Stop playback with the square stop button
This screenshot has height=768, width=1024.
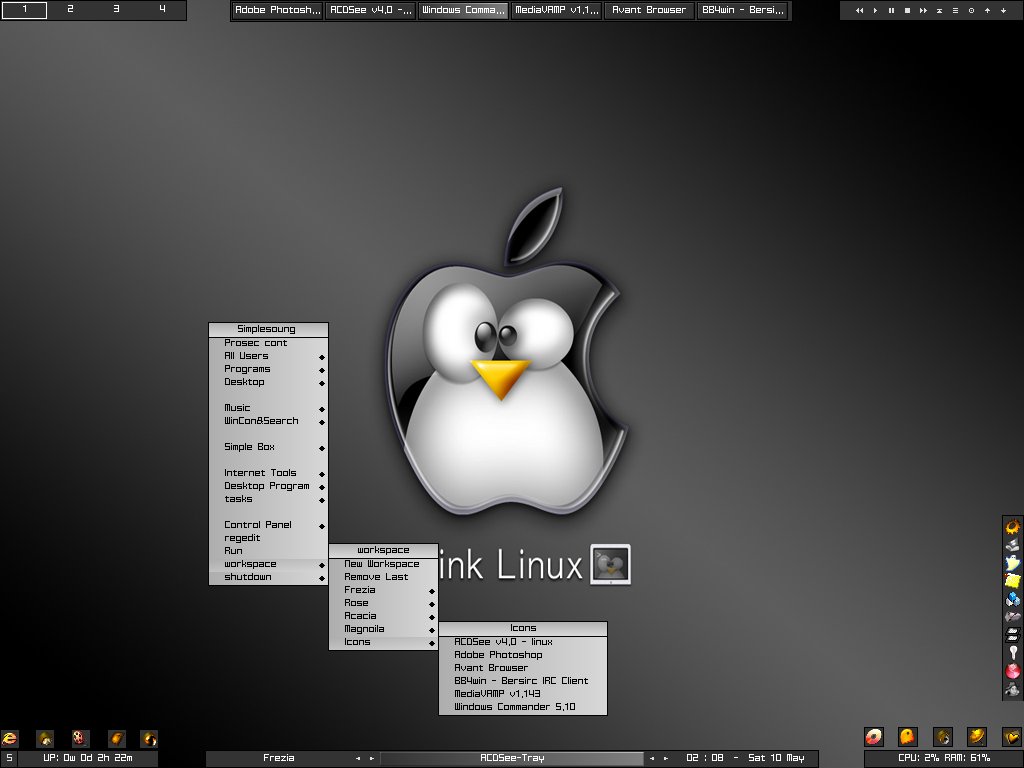pyautogui.click(x=907, y=10)
